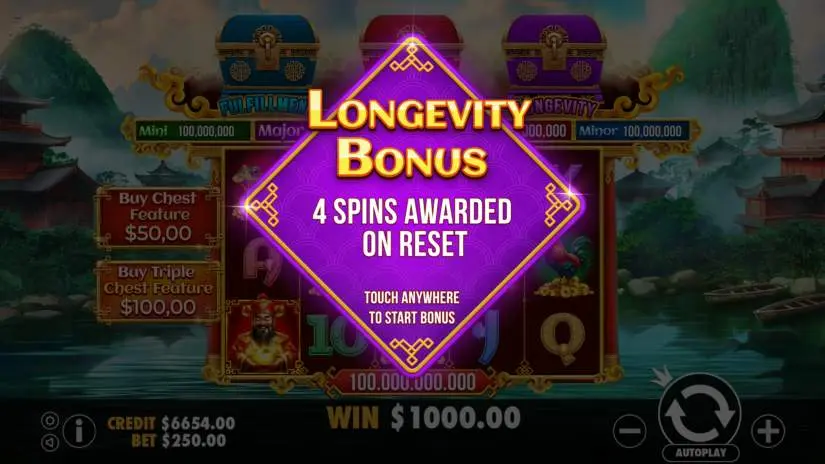The width and height of the screenshot is (825, 464).
Task: Select the blue Fulfillment treasure chest
Action: pyautogui.click(x=267, y=55)
